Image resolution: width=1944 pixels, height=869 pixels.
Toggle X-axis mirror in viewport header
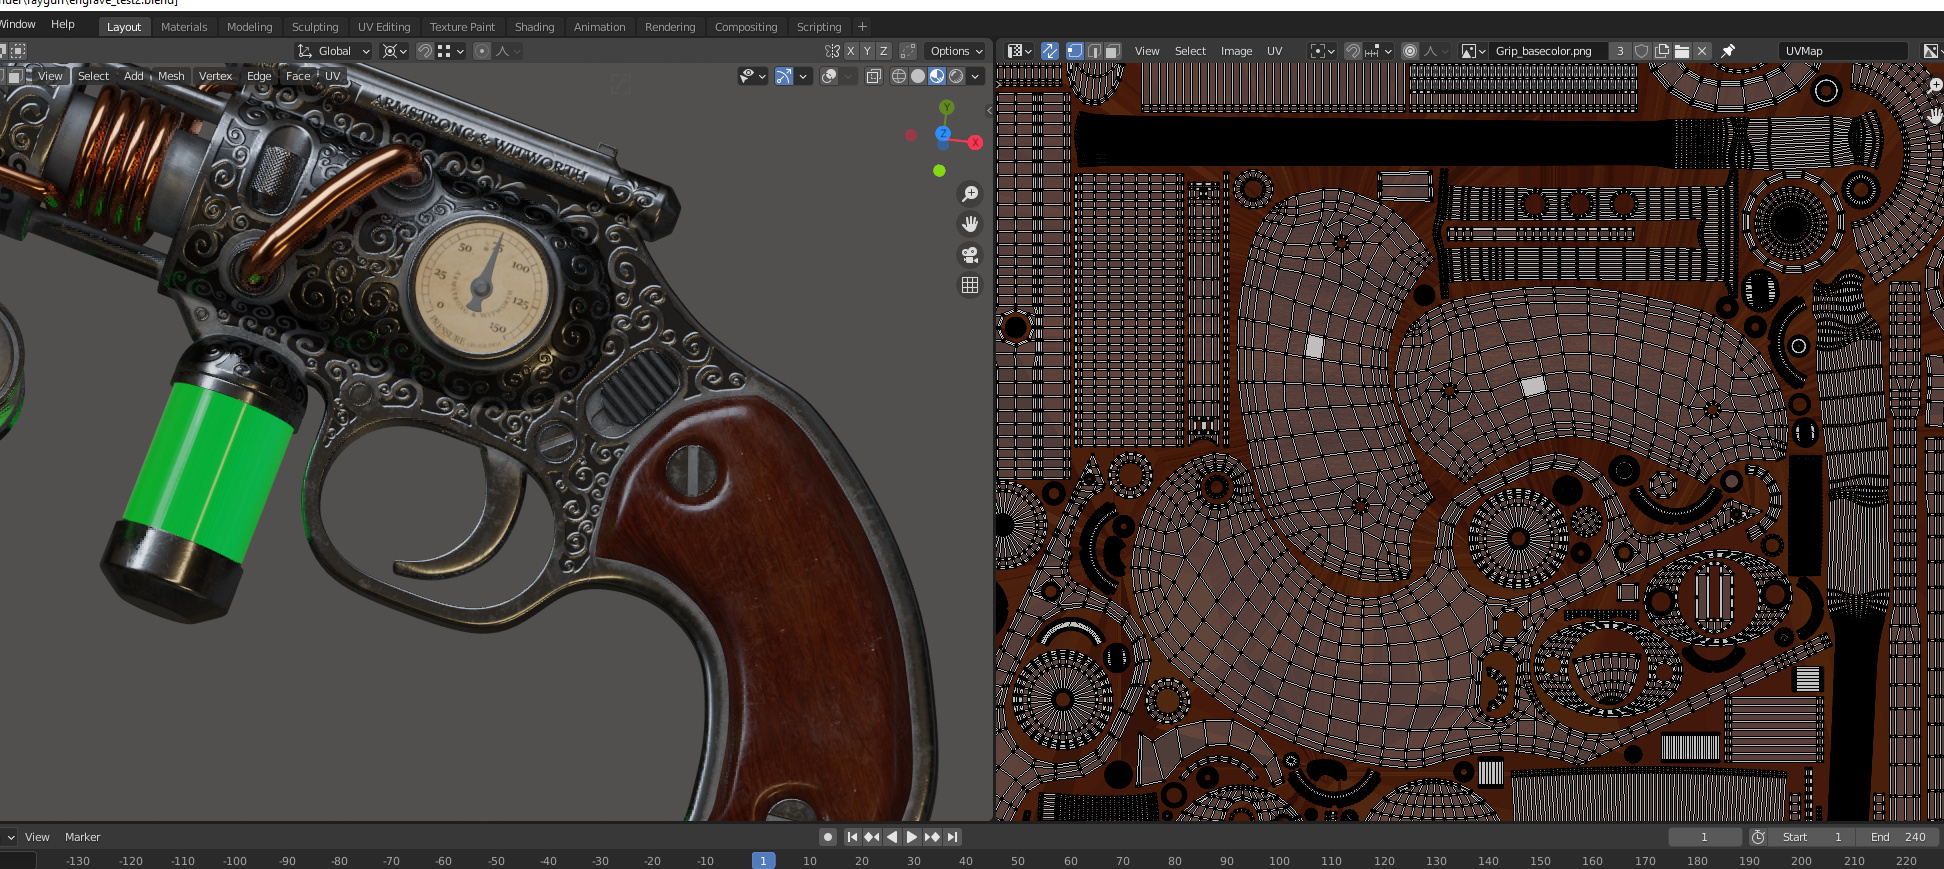(850, 51)
